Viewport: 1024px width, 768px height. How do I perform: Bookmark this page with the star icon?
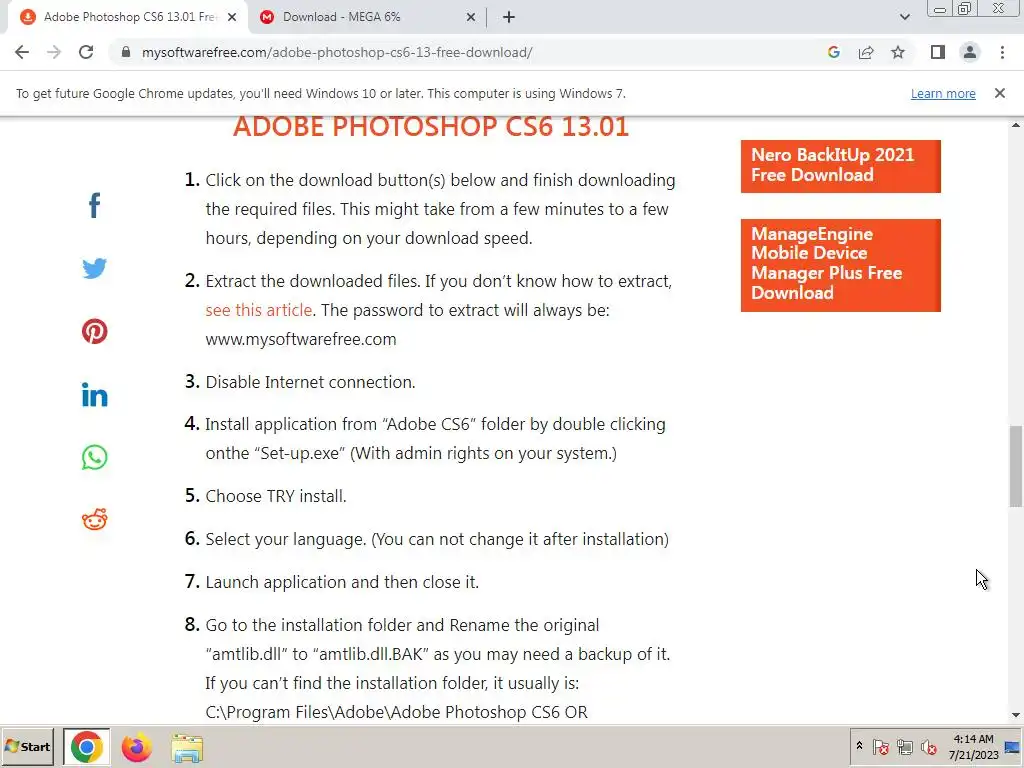pos(898,52)
